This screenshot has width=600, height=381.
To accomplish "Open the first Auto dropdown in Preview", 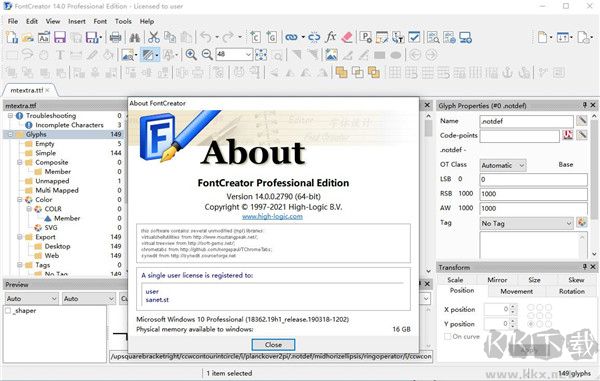I will 31,298.
